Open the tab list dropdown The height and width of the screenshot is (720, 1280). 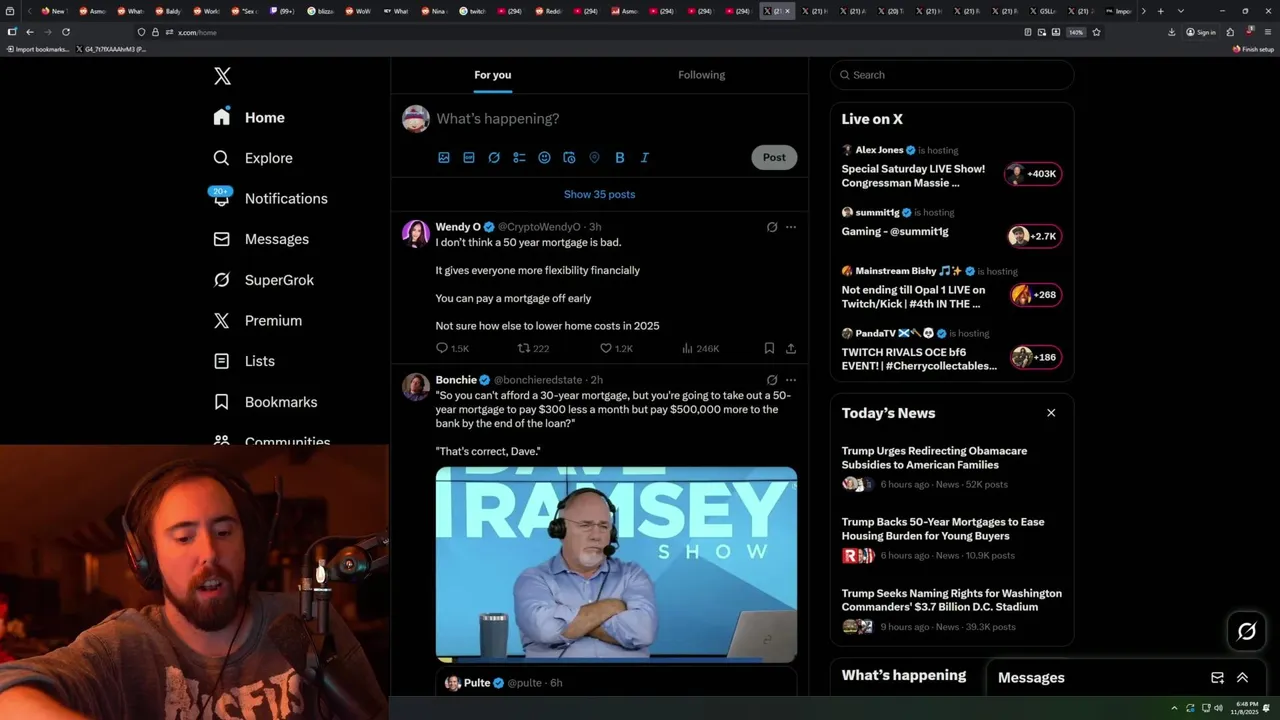click(x=1181, y=11)
